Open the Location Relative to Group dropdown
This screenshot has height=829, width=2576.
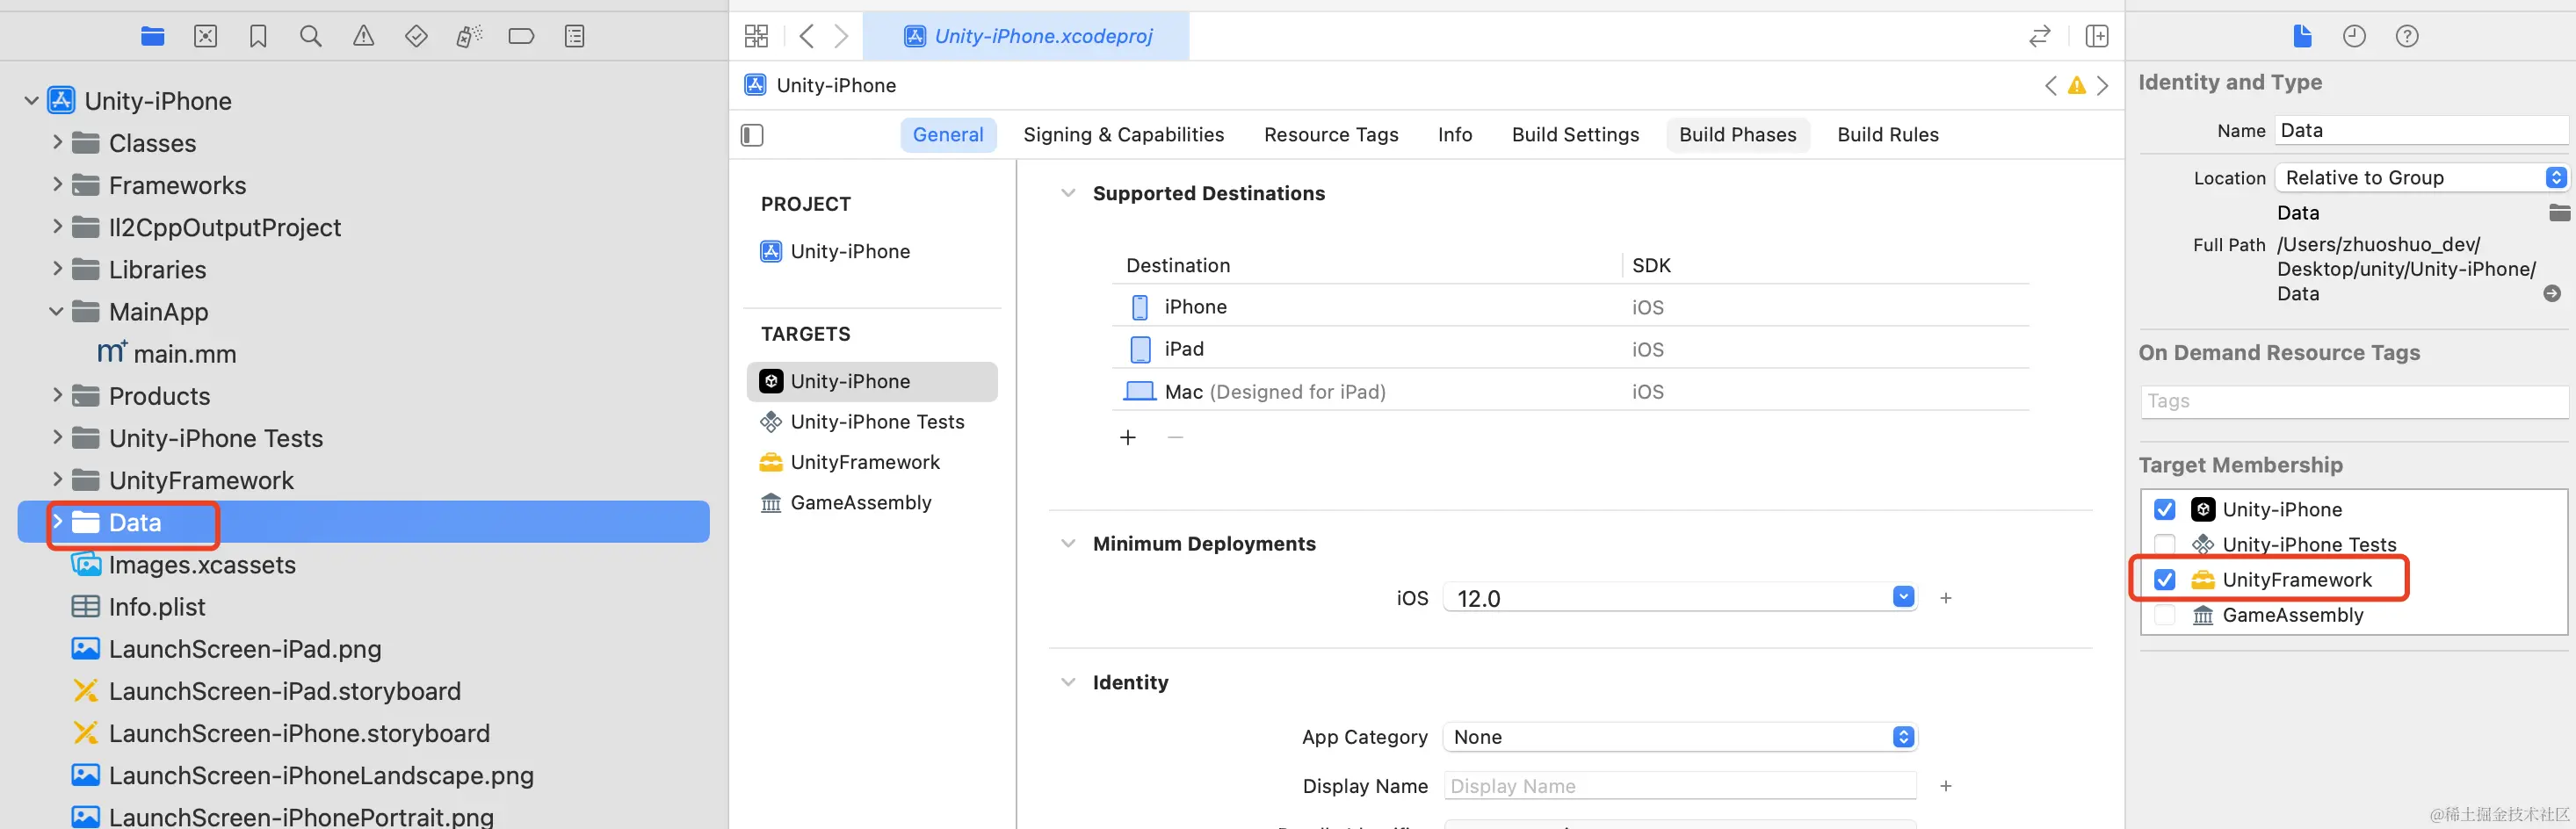tap(2421, 178)
